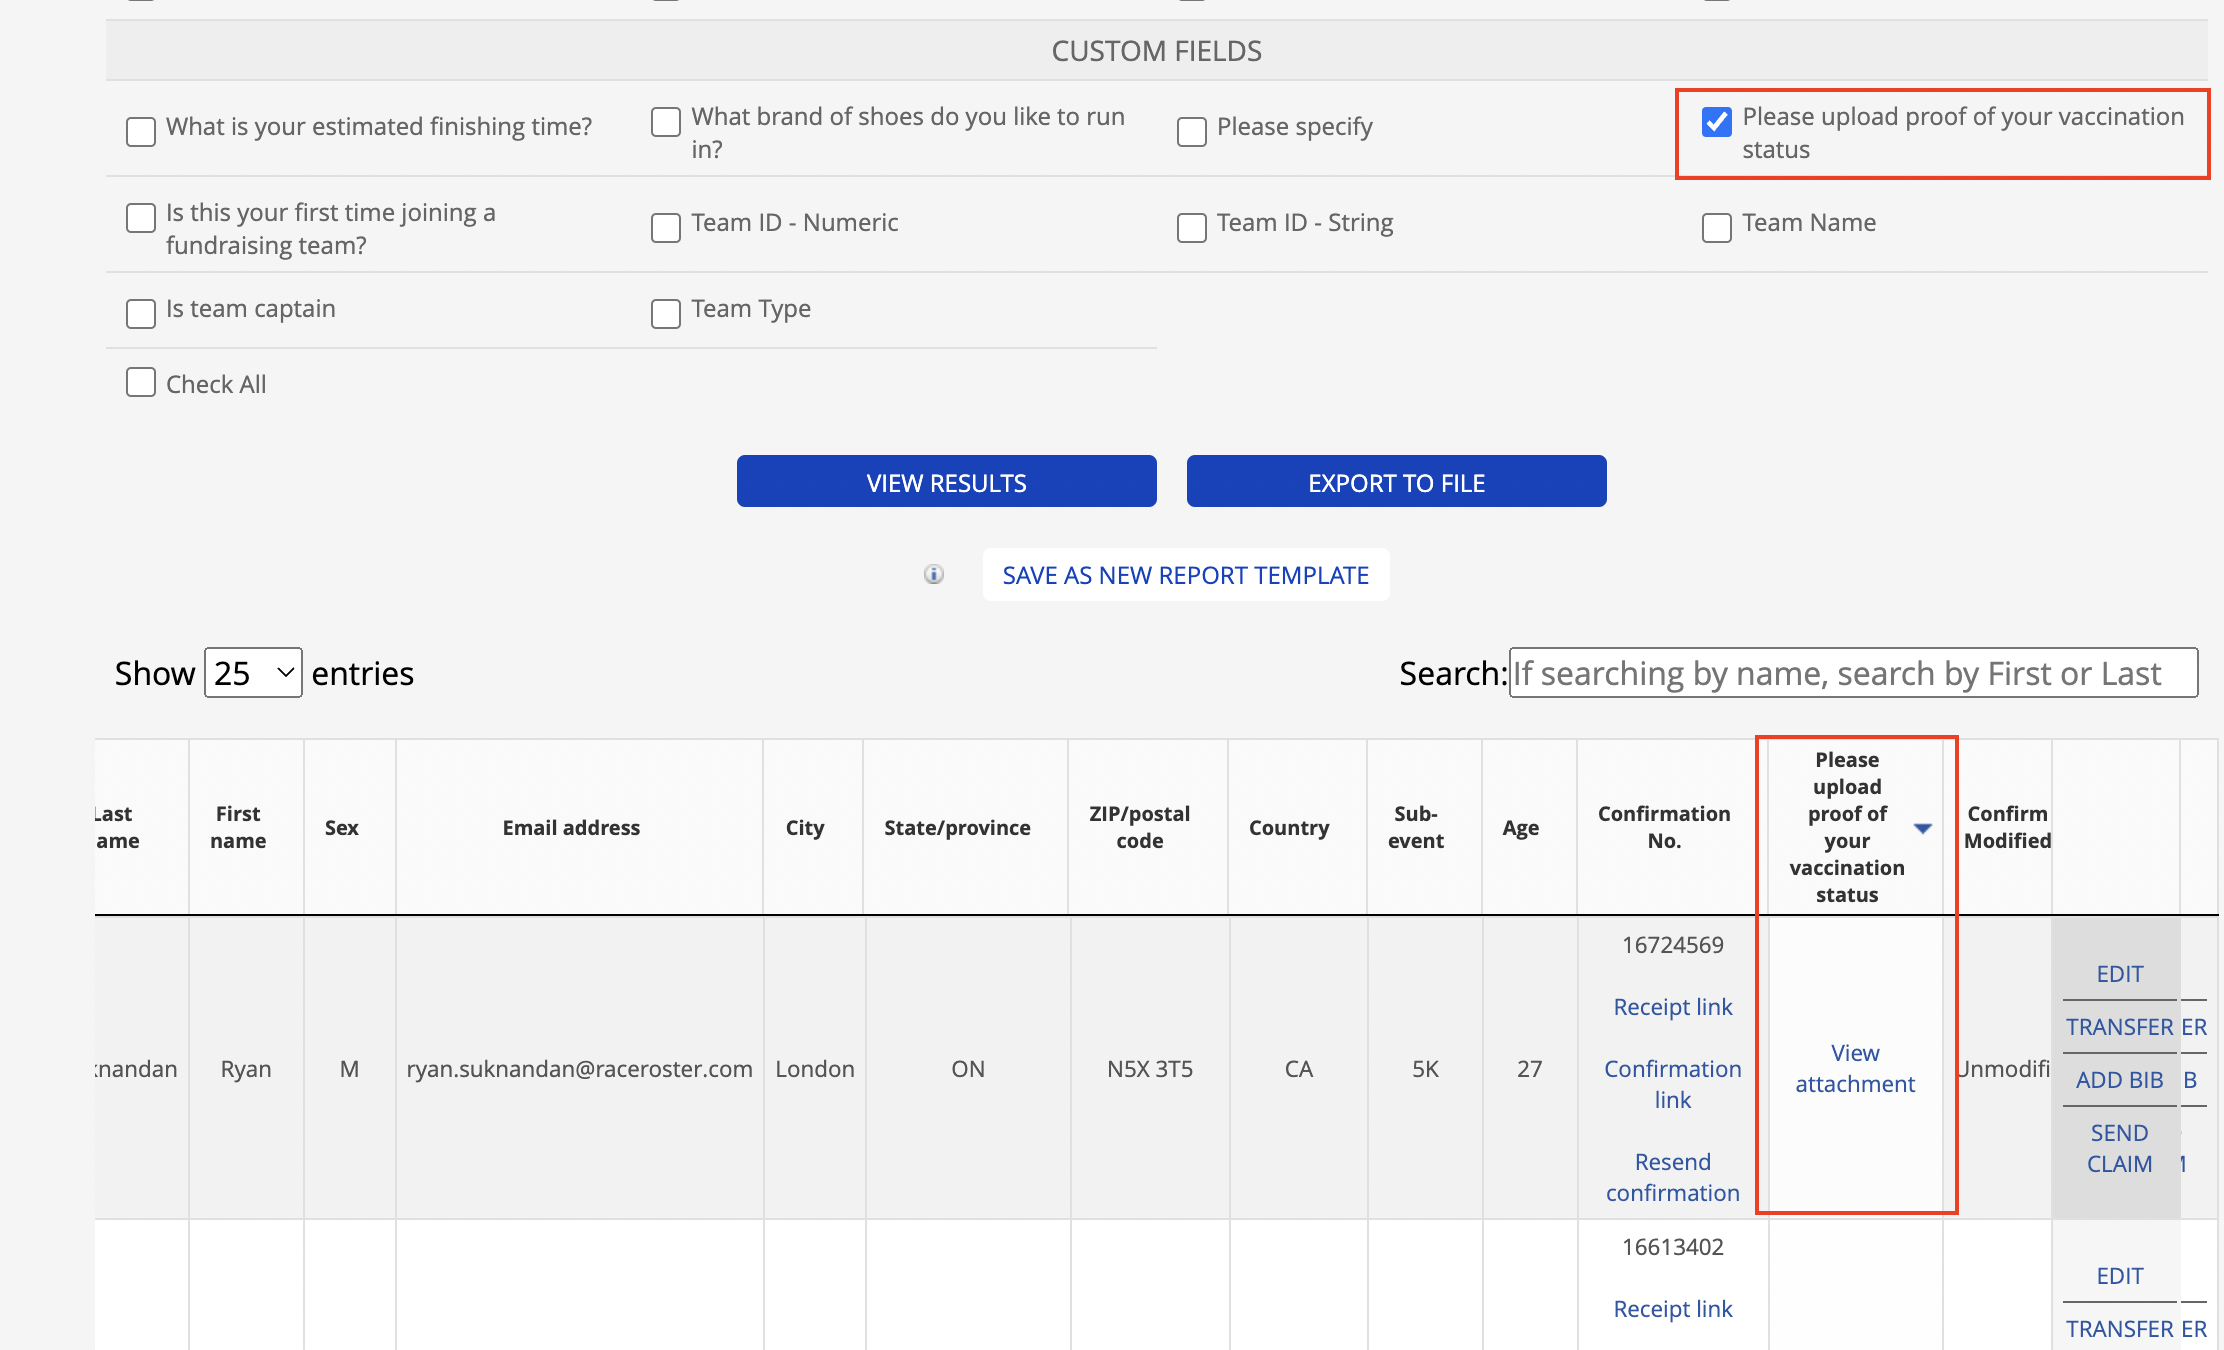Open Receipt link for confirmation 16724569
The width and height of the screenshot is (2224, 1350).
click(1672, 1007)
